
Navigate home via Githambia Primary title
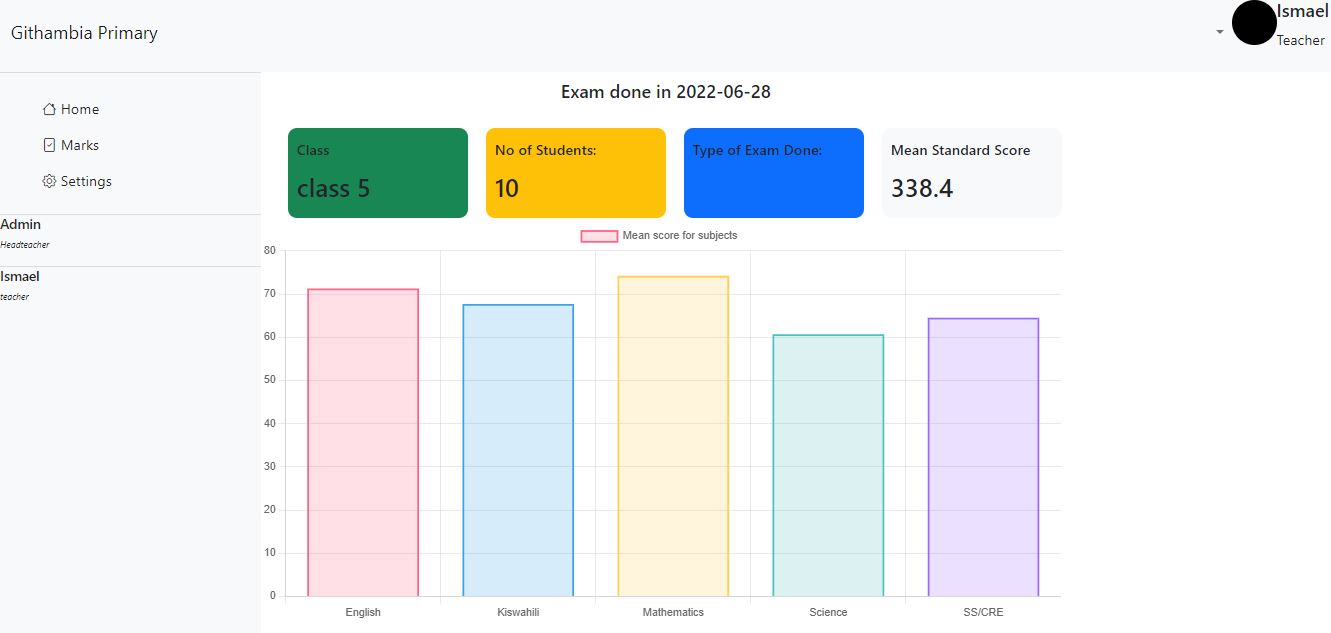pos(84,32)
